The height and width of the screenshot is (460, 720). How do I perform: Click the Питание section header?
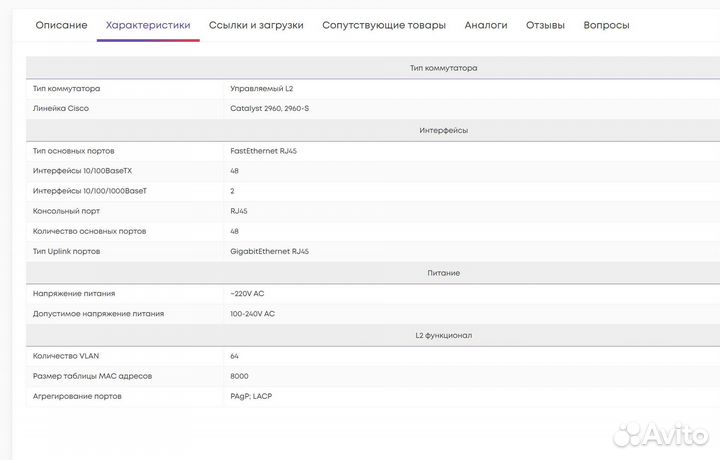pyautogui.click(x=444, y=273)
